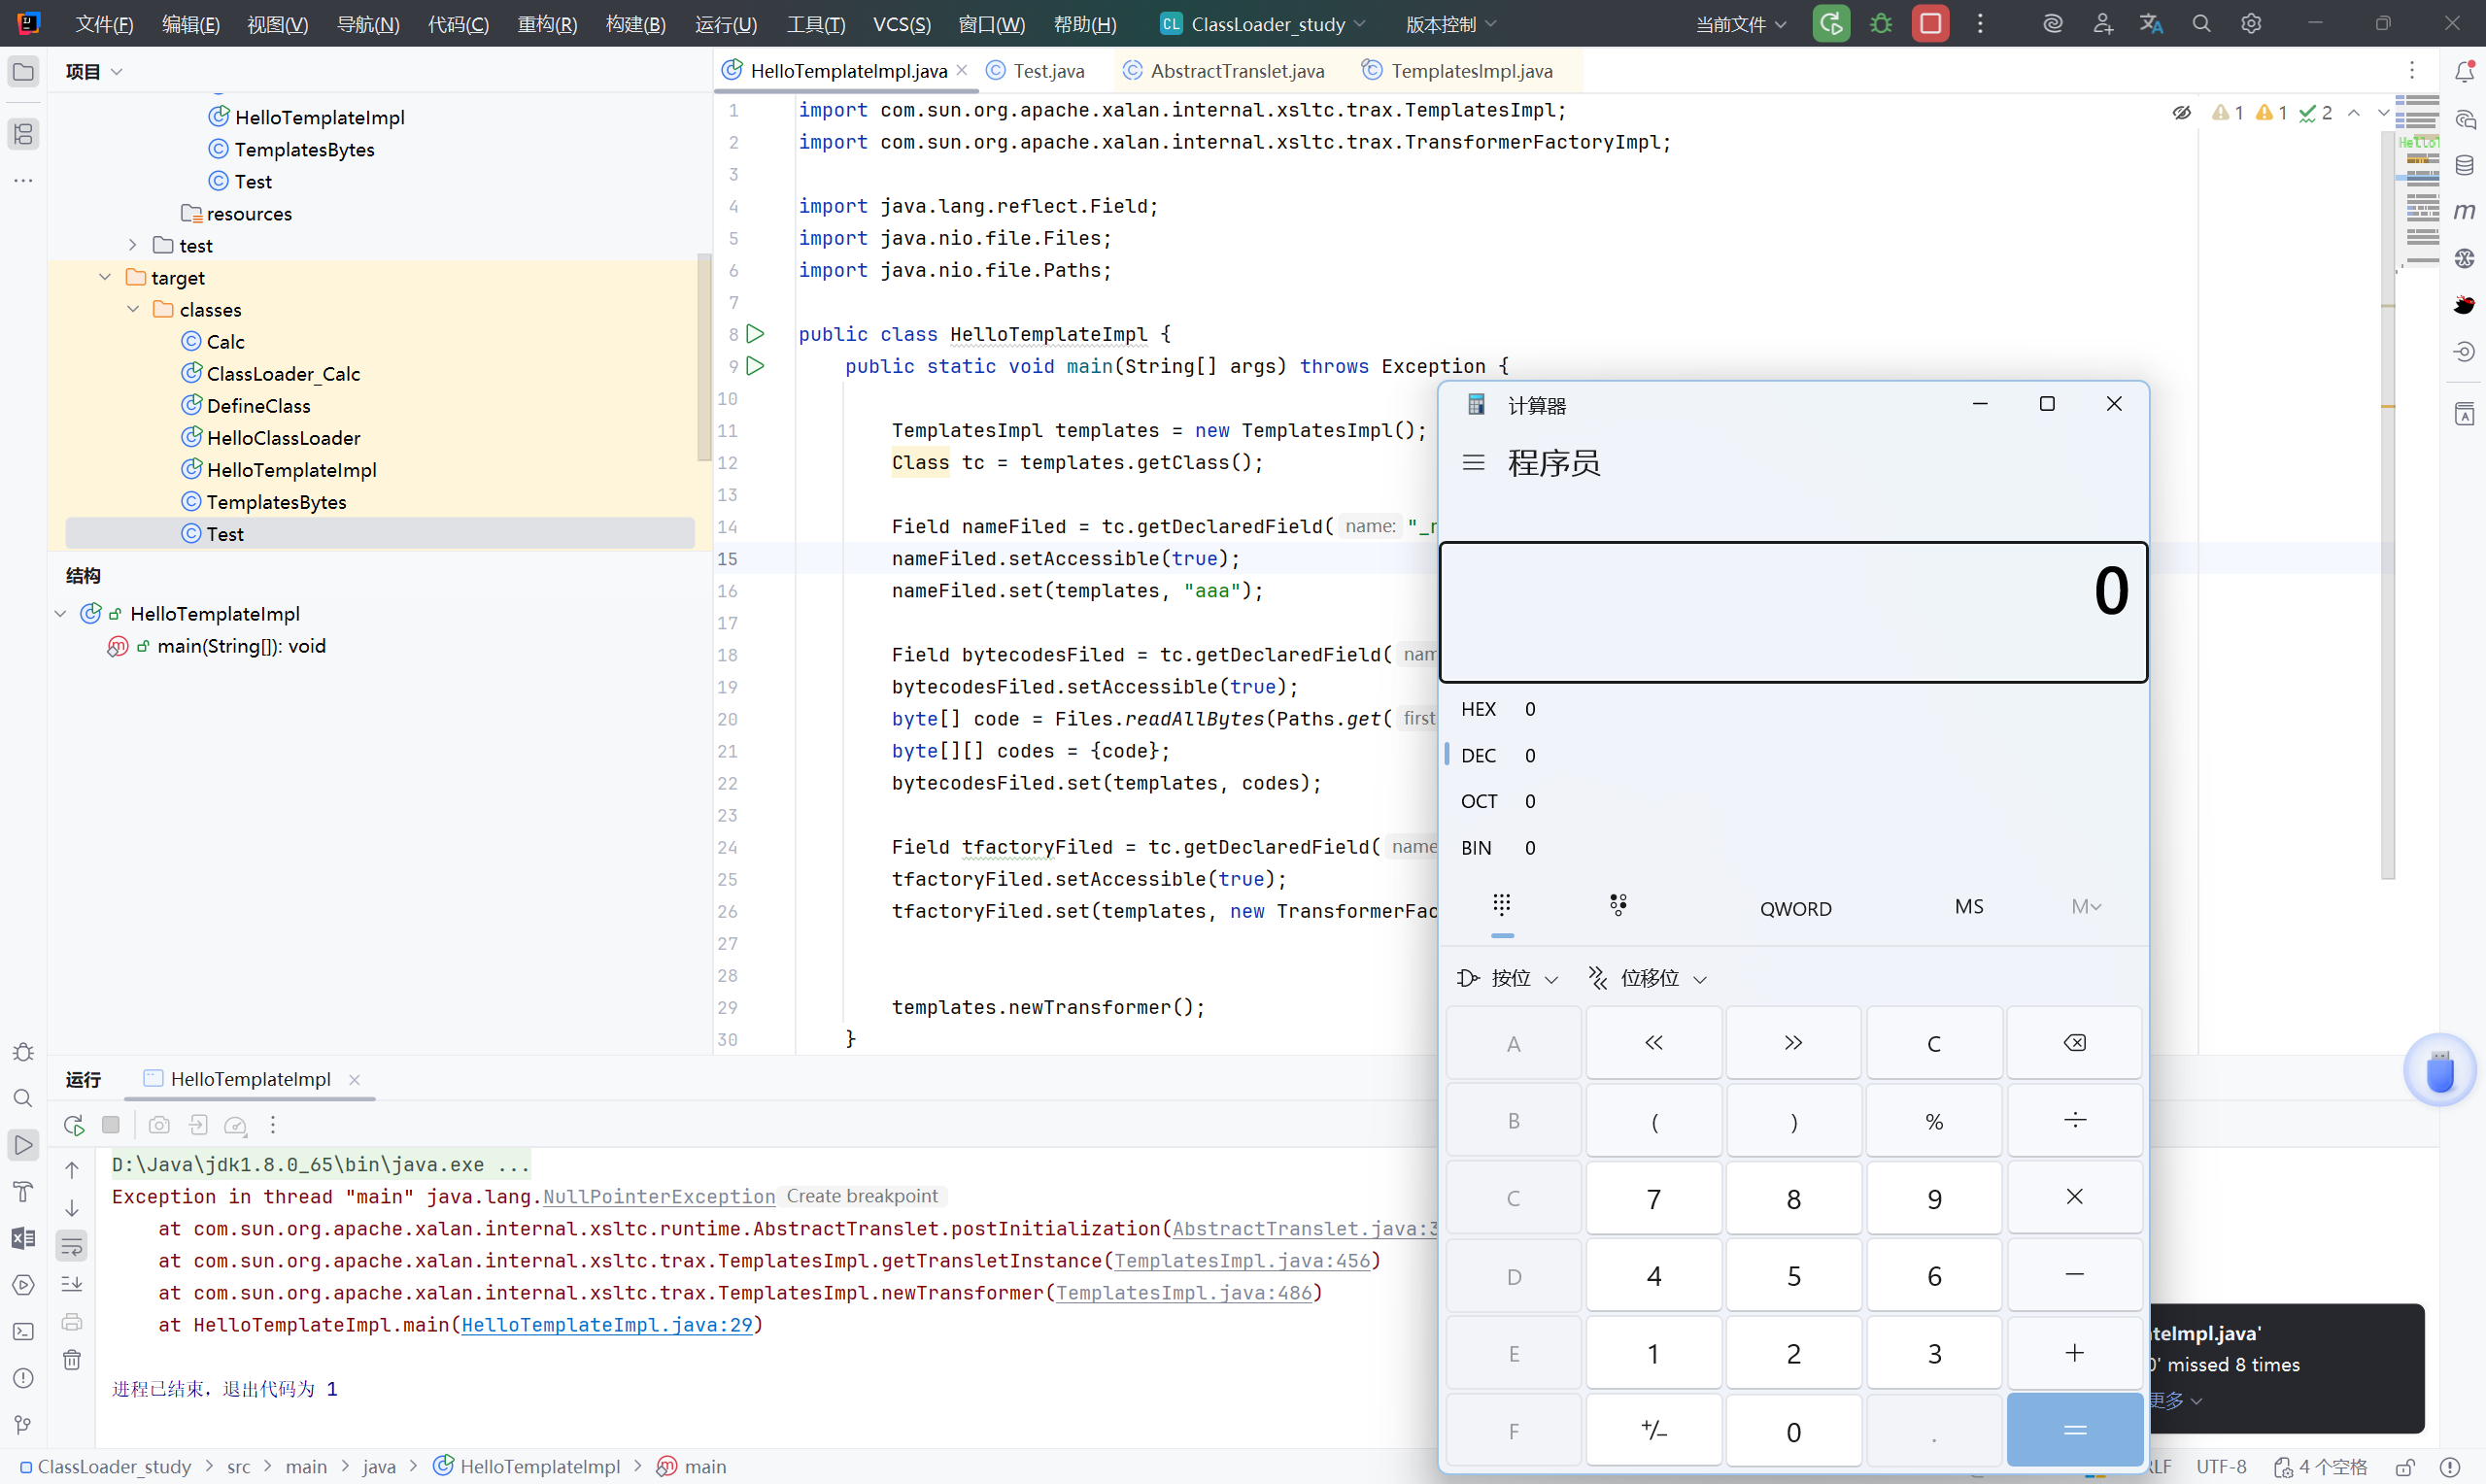Select TemplatesBytes class under classes folder
The width and height of the screenshot is (2486, 1484).
tap(276, 502)
